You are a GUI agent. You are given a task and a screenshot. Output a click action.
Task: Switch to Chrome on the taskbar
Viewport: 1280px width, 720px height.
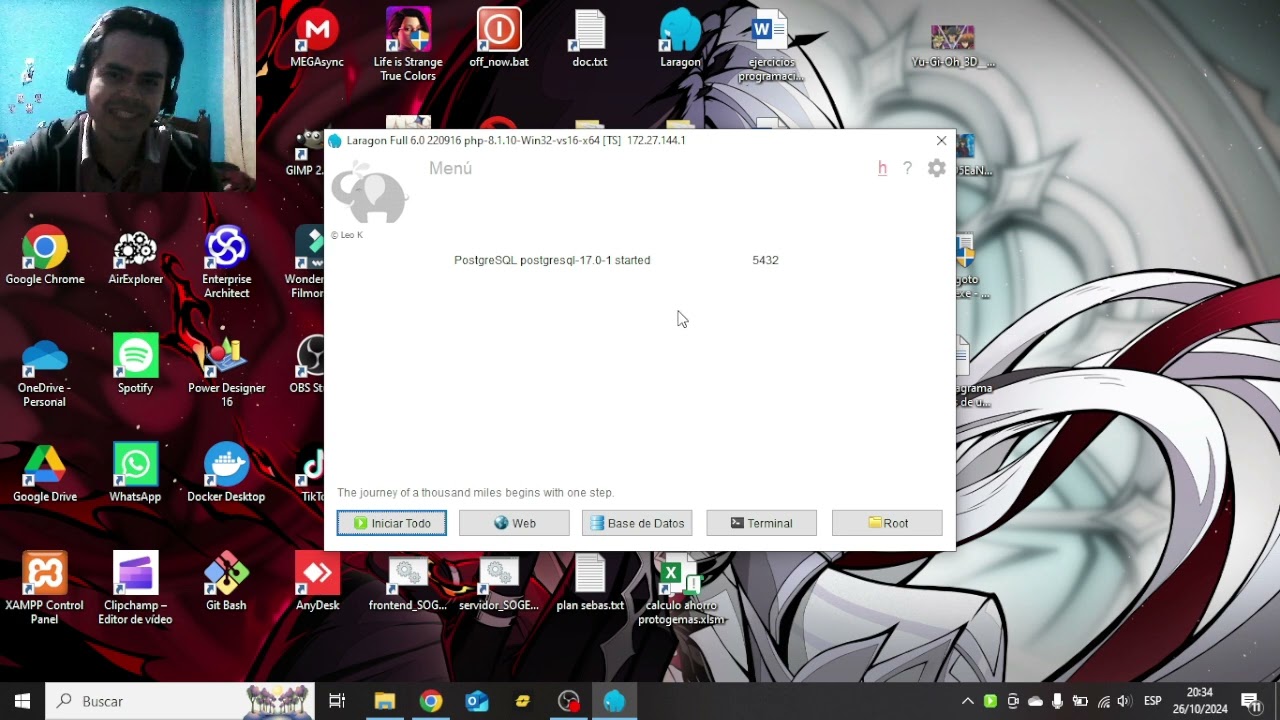pos(431,701)
